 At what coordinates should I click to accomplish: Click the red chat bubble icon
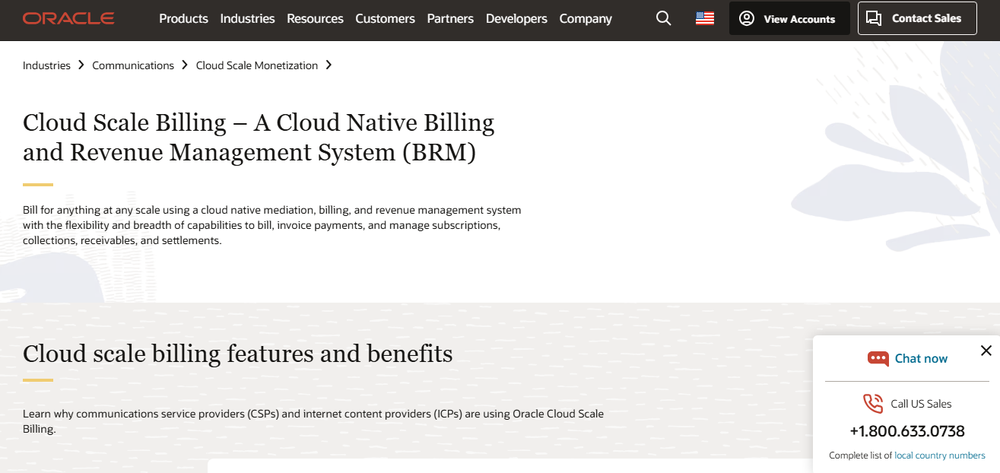point(878,358)
